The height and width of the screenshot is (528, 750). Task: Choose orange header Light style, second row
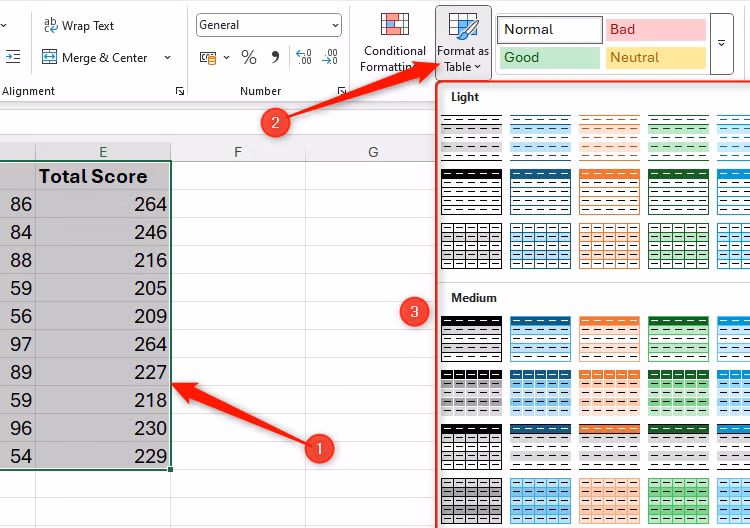click(609, 192)
